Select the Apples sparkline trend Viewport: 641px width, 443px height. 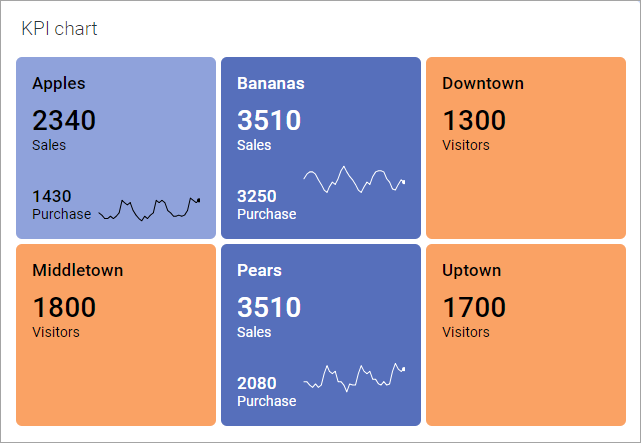(x=149, y=208)
